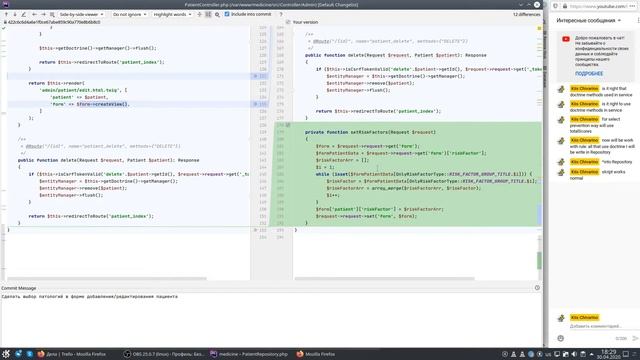Open emoji picker in chat
Screen dimensions: 640x360
tap(560, 338)
